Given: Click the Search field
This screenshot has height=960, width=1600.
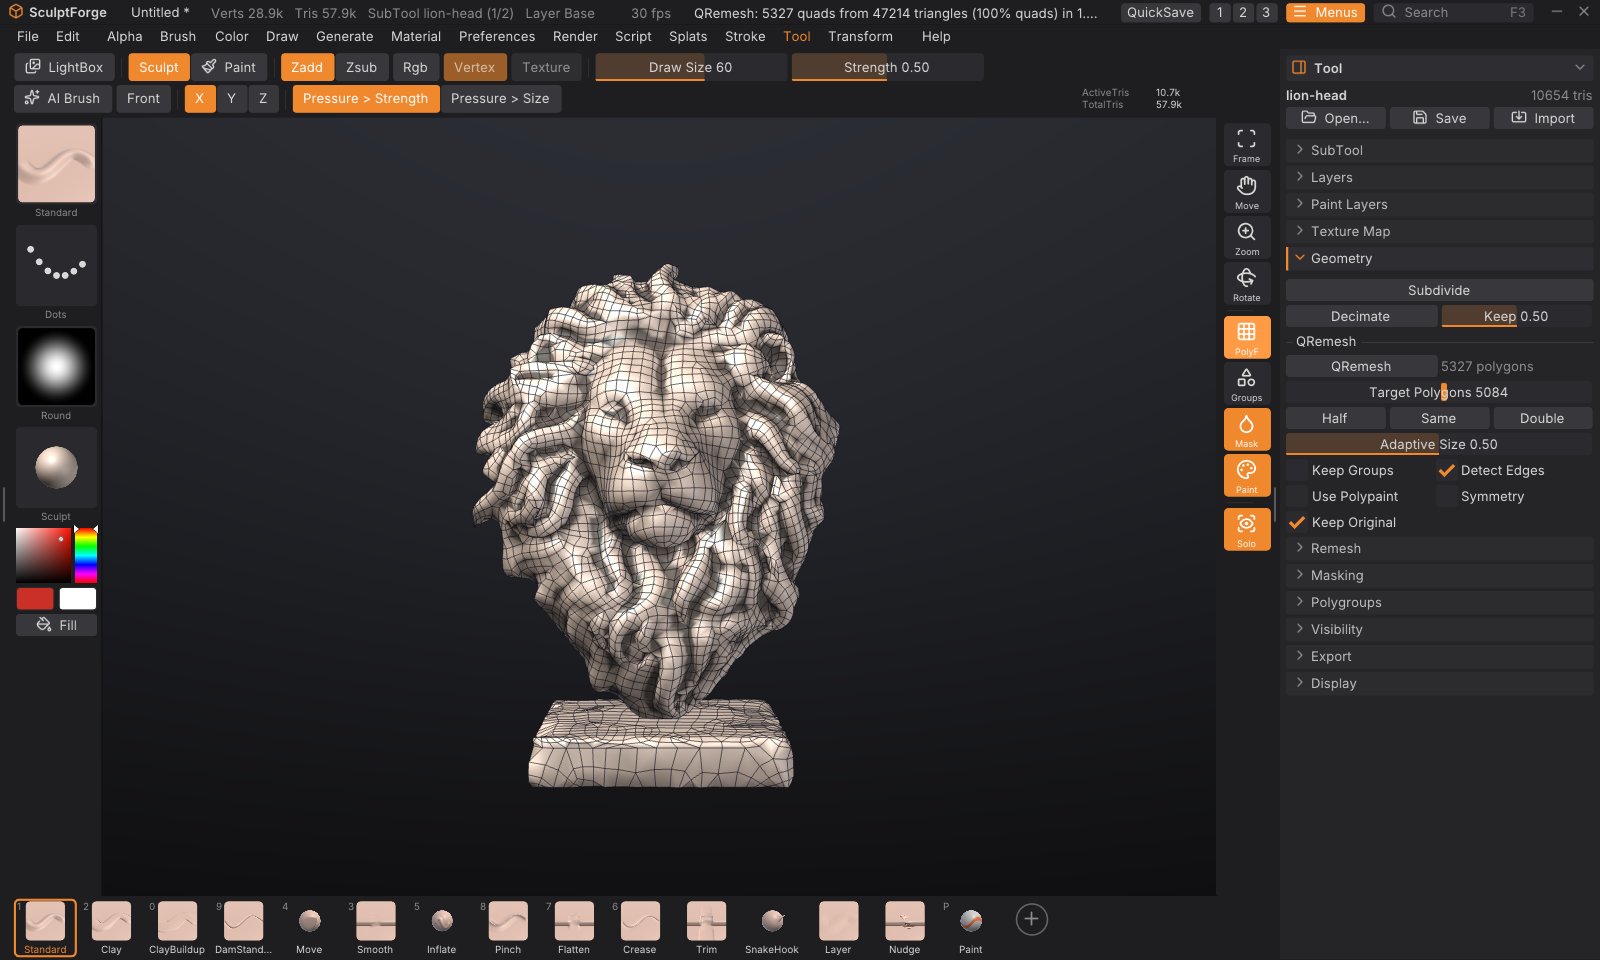Looking at the screenshot, I should point(1454,12).
